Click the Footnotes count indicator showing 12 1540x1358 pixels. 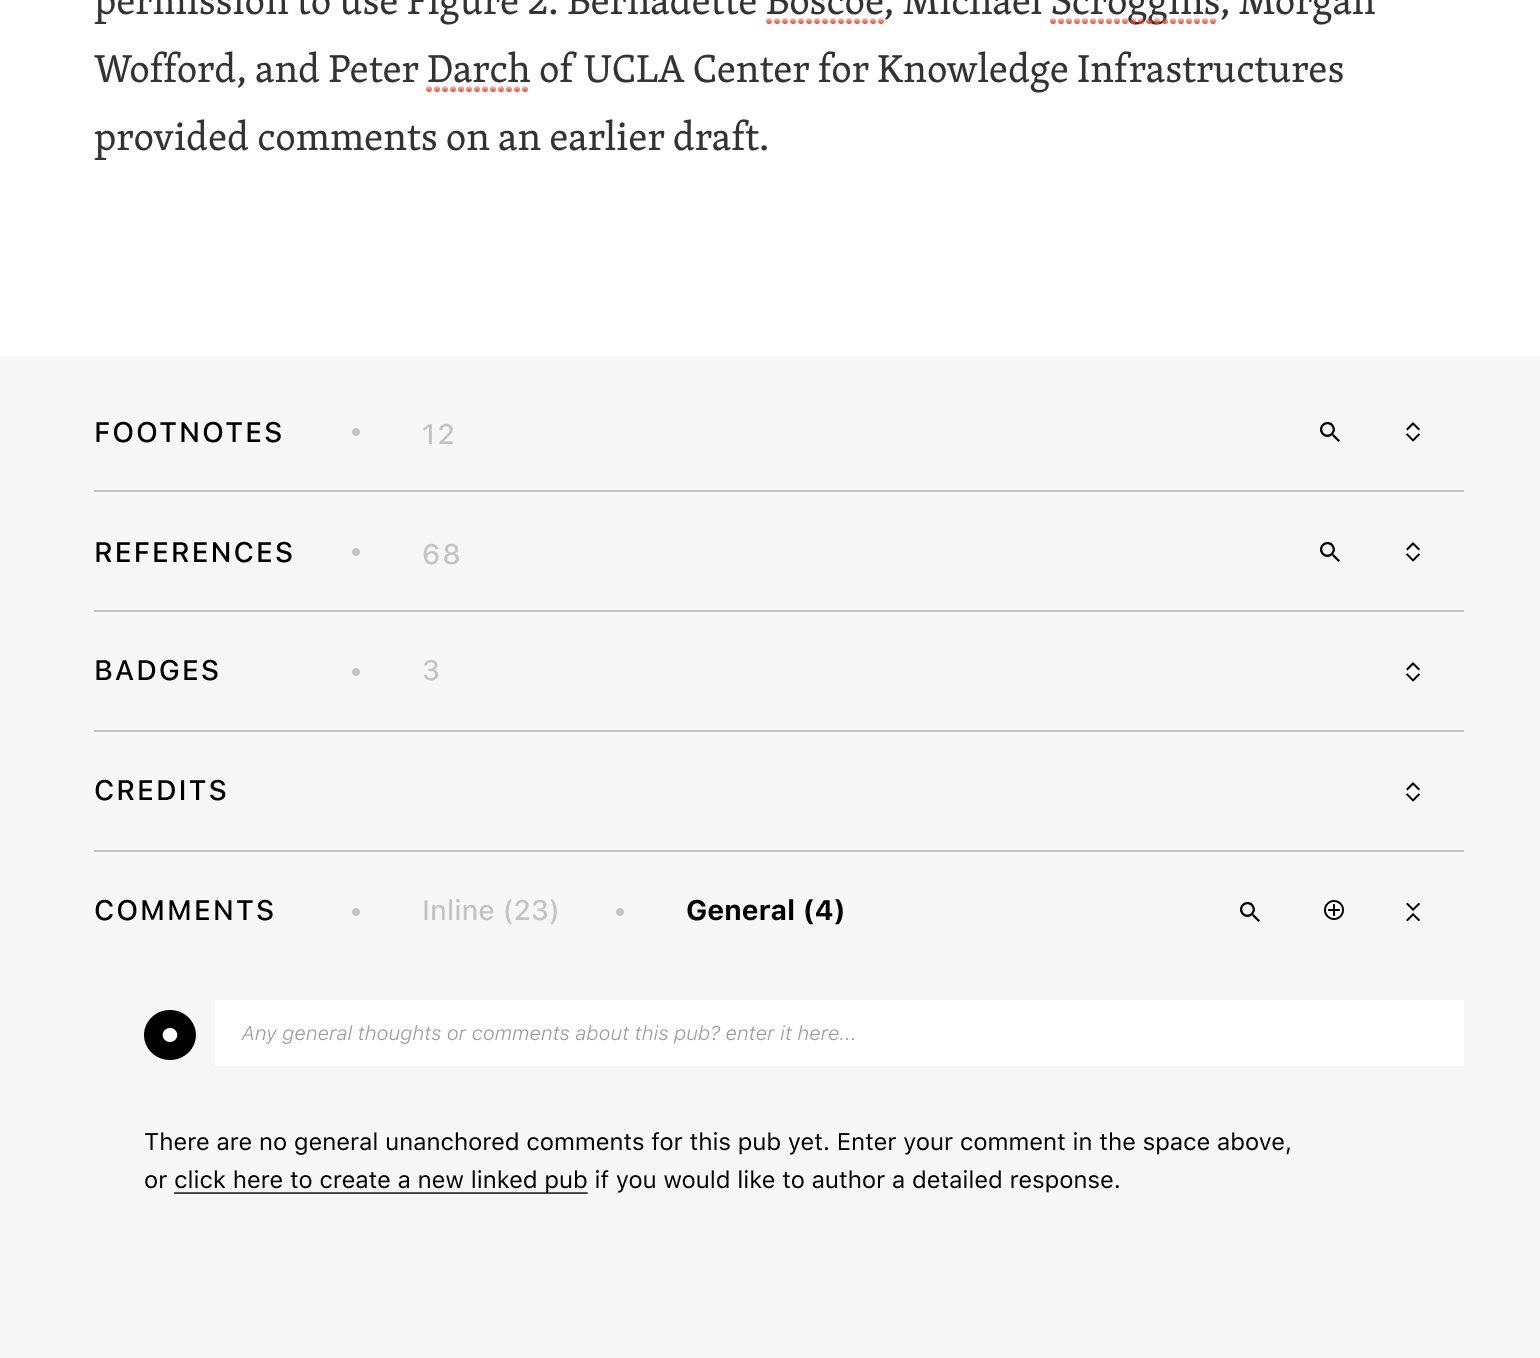point(438,433)
